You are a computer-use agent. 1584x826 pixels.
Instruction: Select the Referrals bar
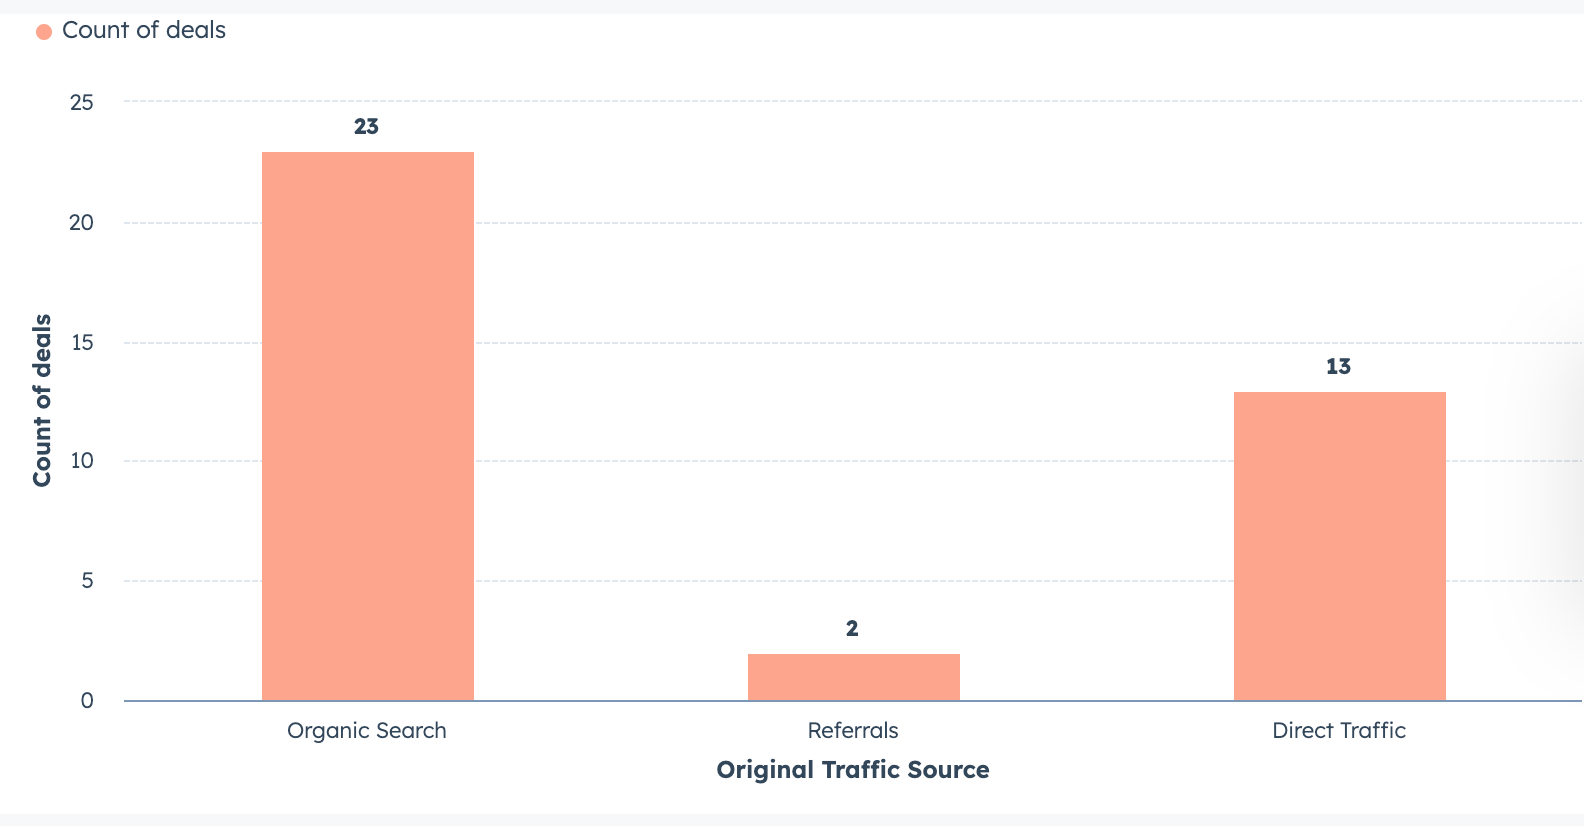click(853, 677)
